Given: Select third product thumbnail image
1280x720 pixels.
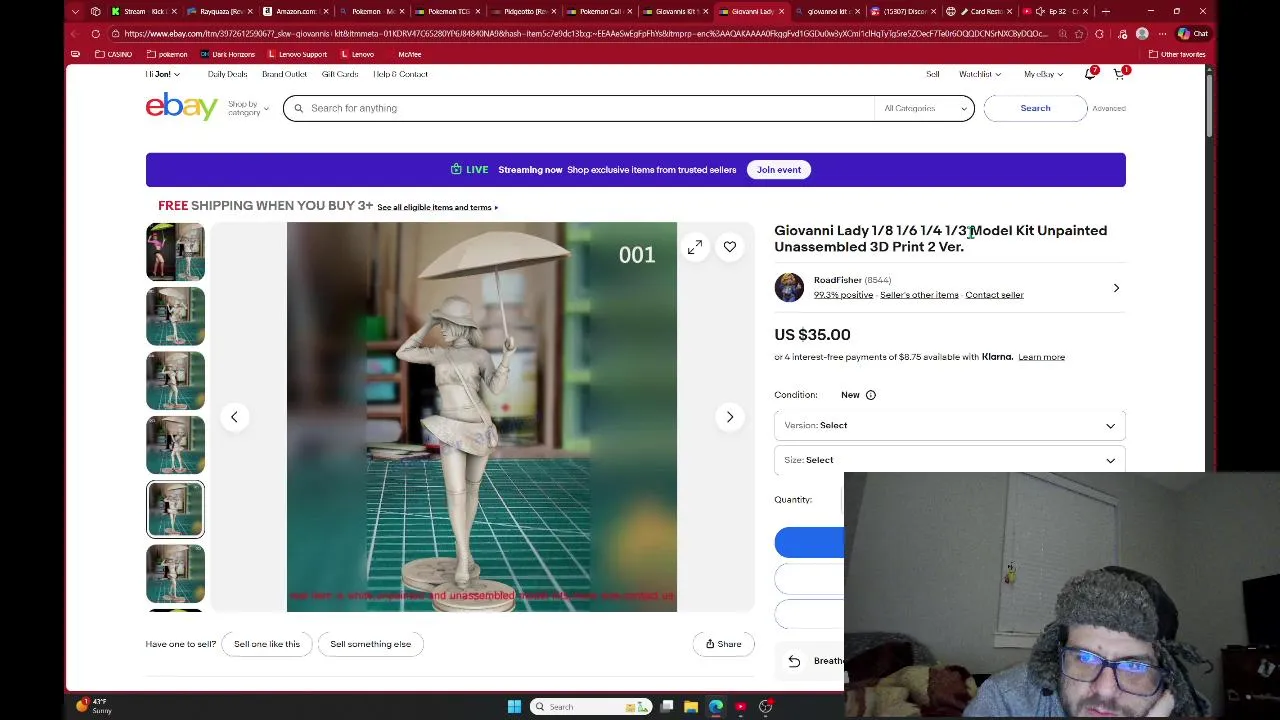Looking at the screenshot, I should point(176,381).
